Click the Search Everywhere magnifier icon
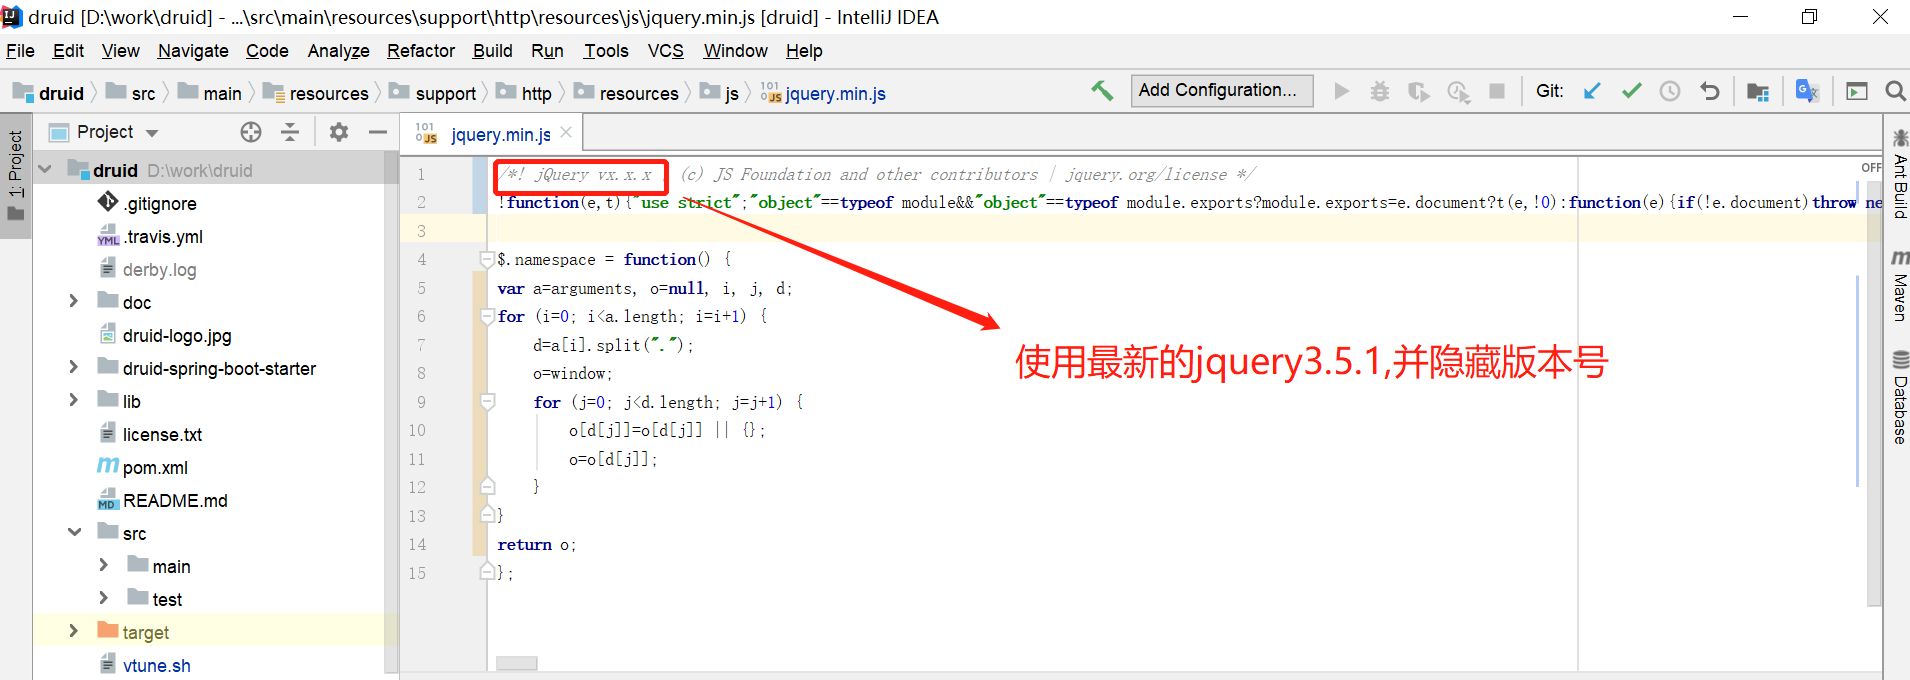Viewport: 1910px width, 680px height. tap(1894, 91)
